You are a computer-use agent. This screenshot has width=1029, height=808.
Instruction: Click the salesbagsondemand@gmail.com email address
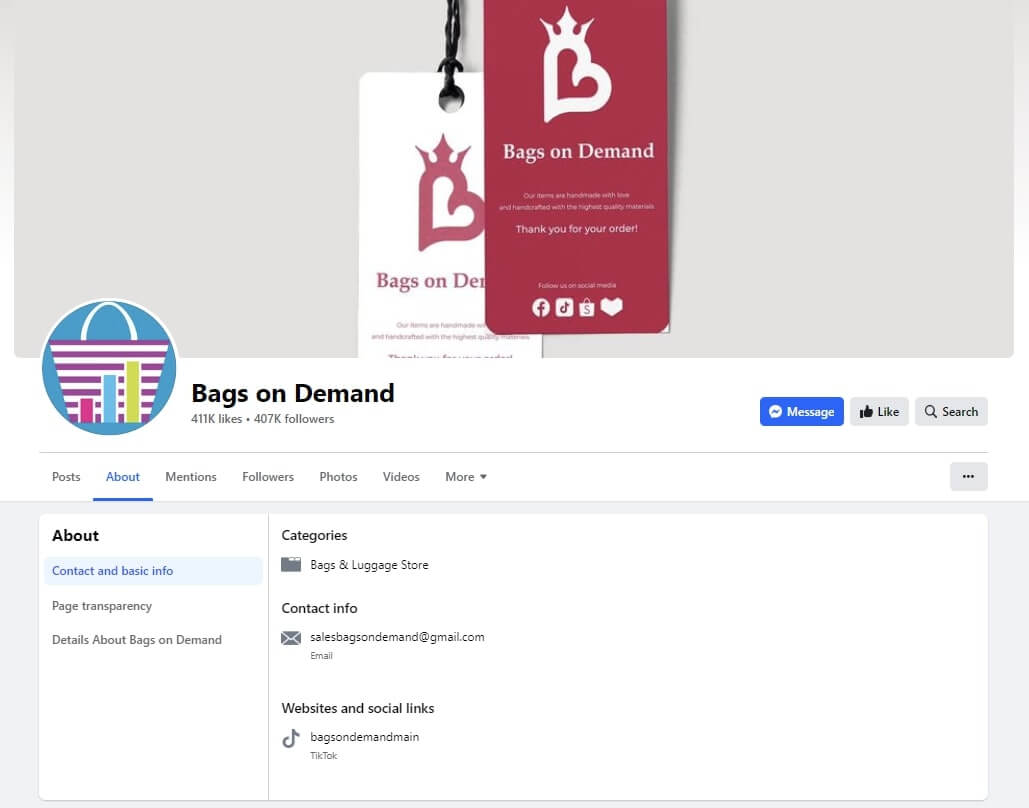[397, 637]
